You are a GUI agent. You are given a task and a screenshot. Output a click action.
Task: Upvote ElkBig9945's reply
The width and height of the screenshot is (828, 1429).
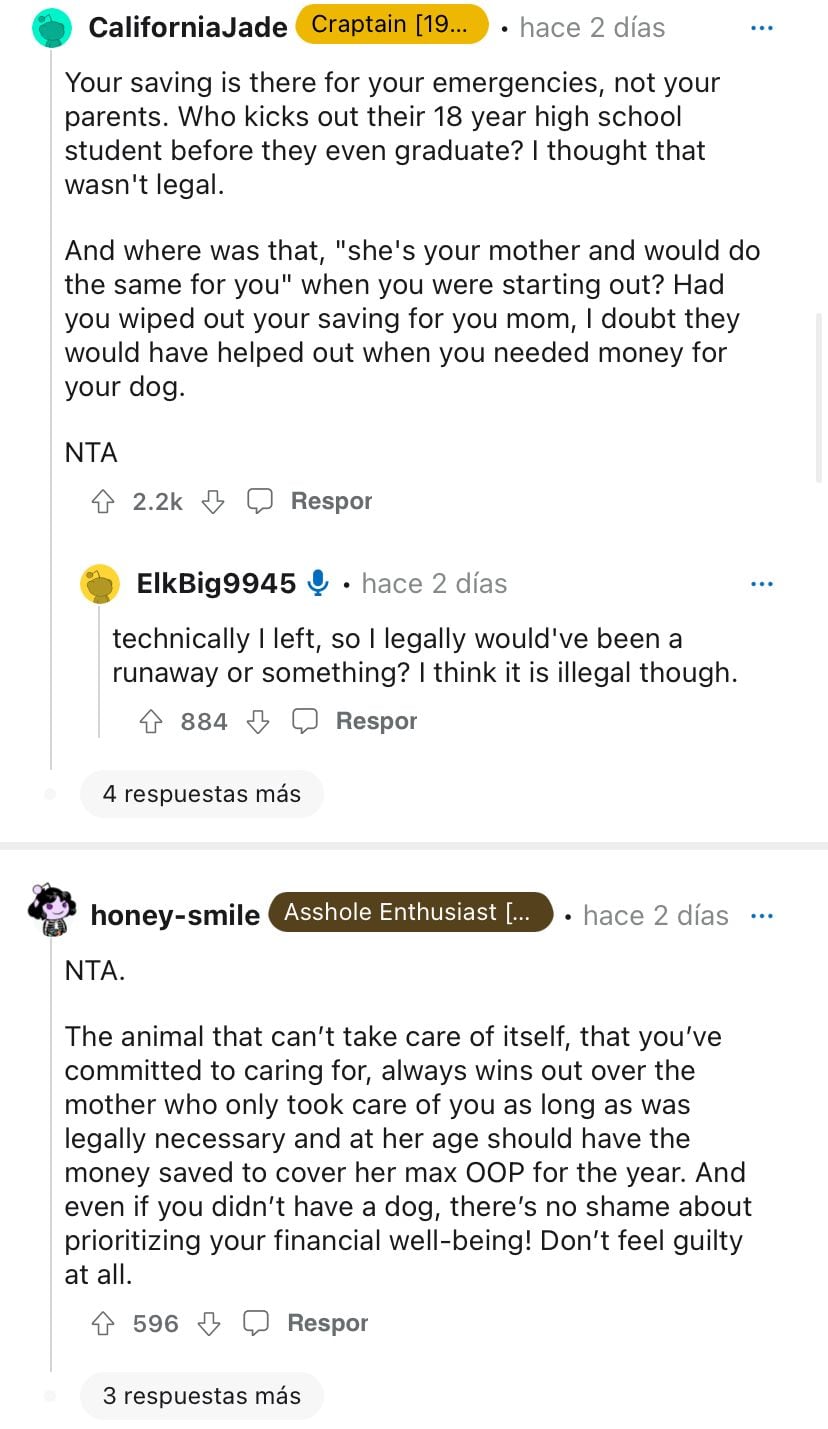pyautogui.click(x=151, y=721)
